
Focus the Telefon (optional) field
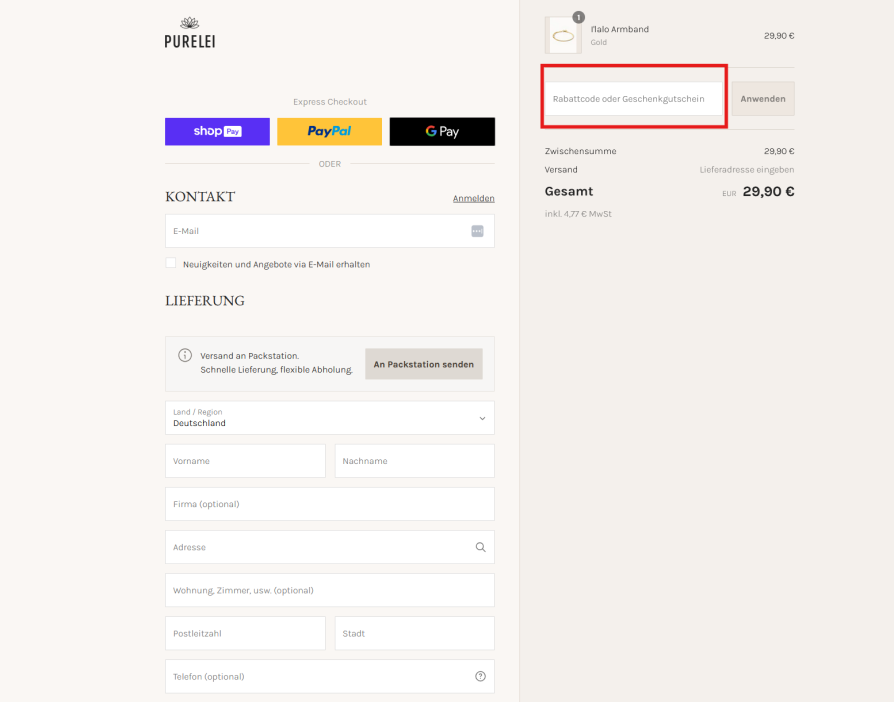[330, 676]
